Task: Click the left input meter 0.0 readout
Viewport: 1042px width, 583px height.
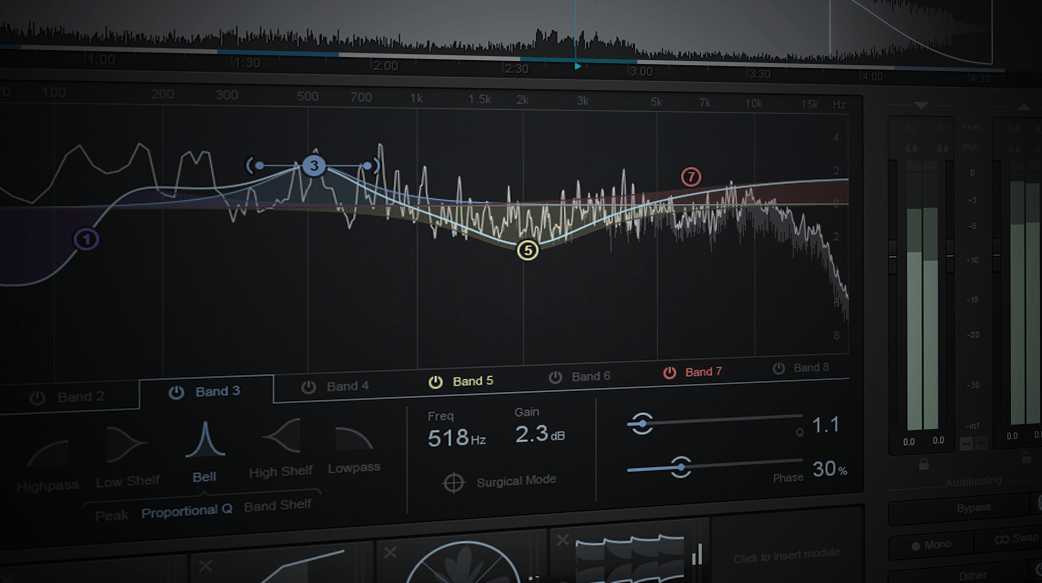Action: click(908, 442)
